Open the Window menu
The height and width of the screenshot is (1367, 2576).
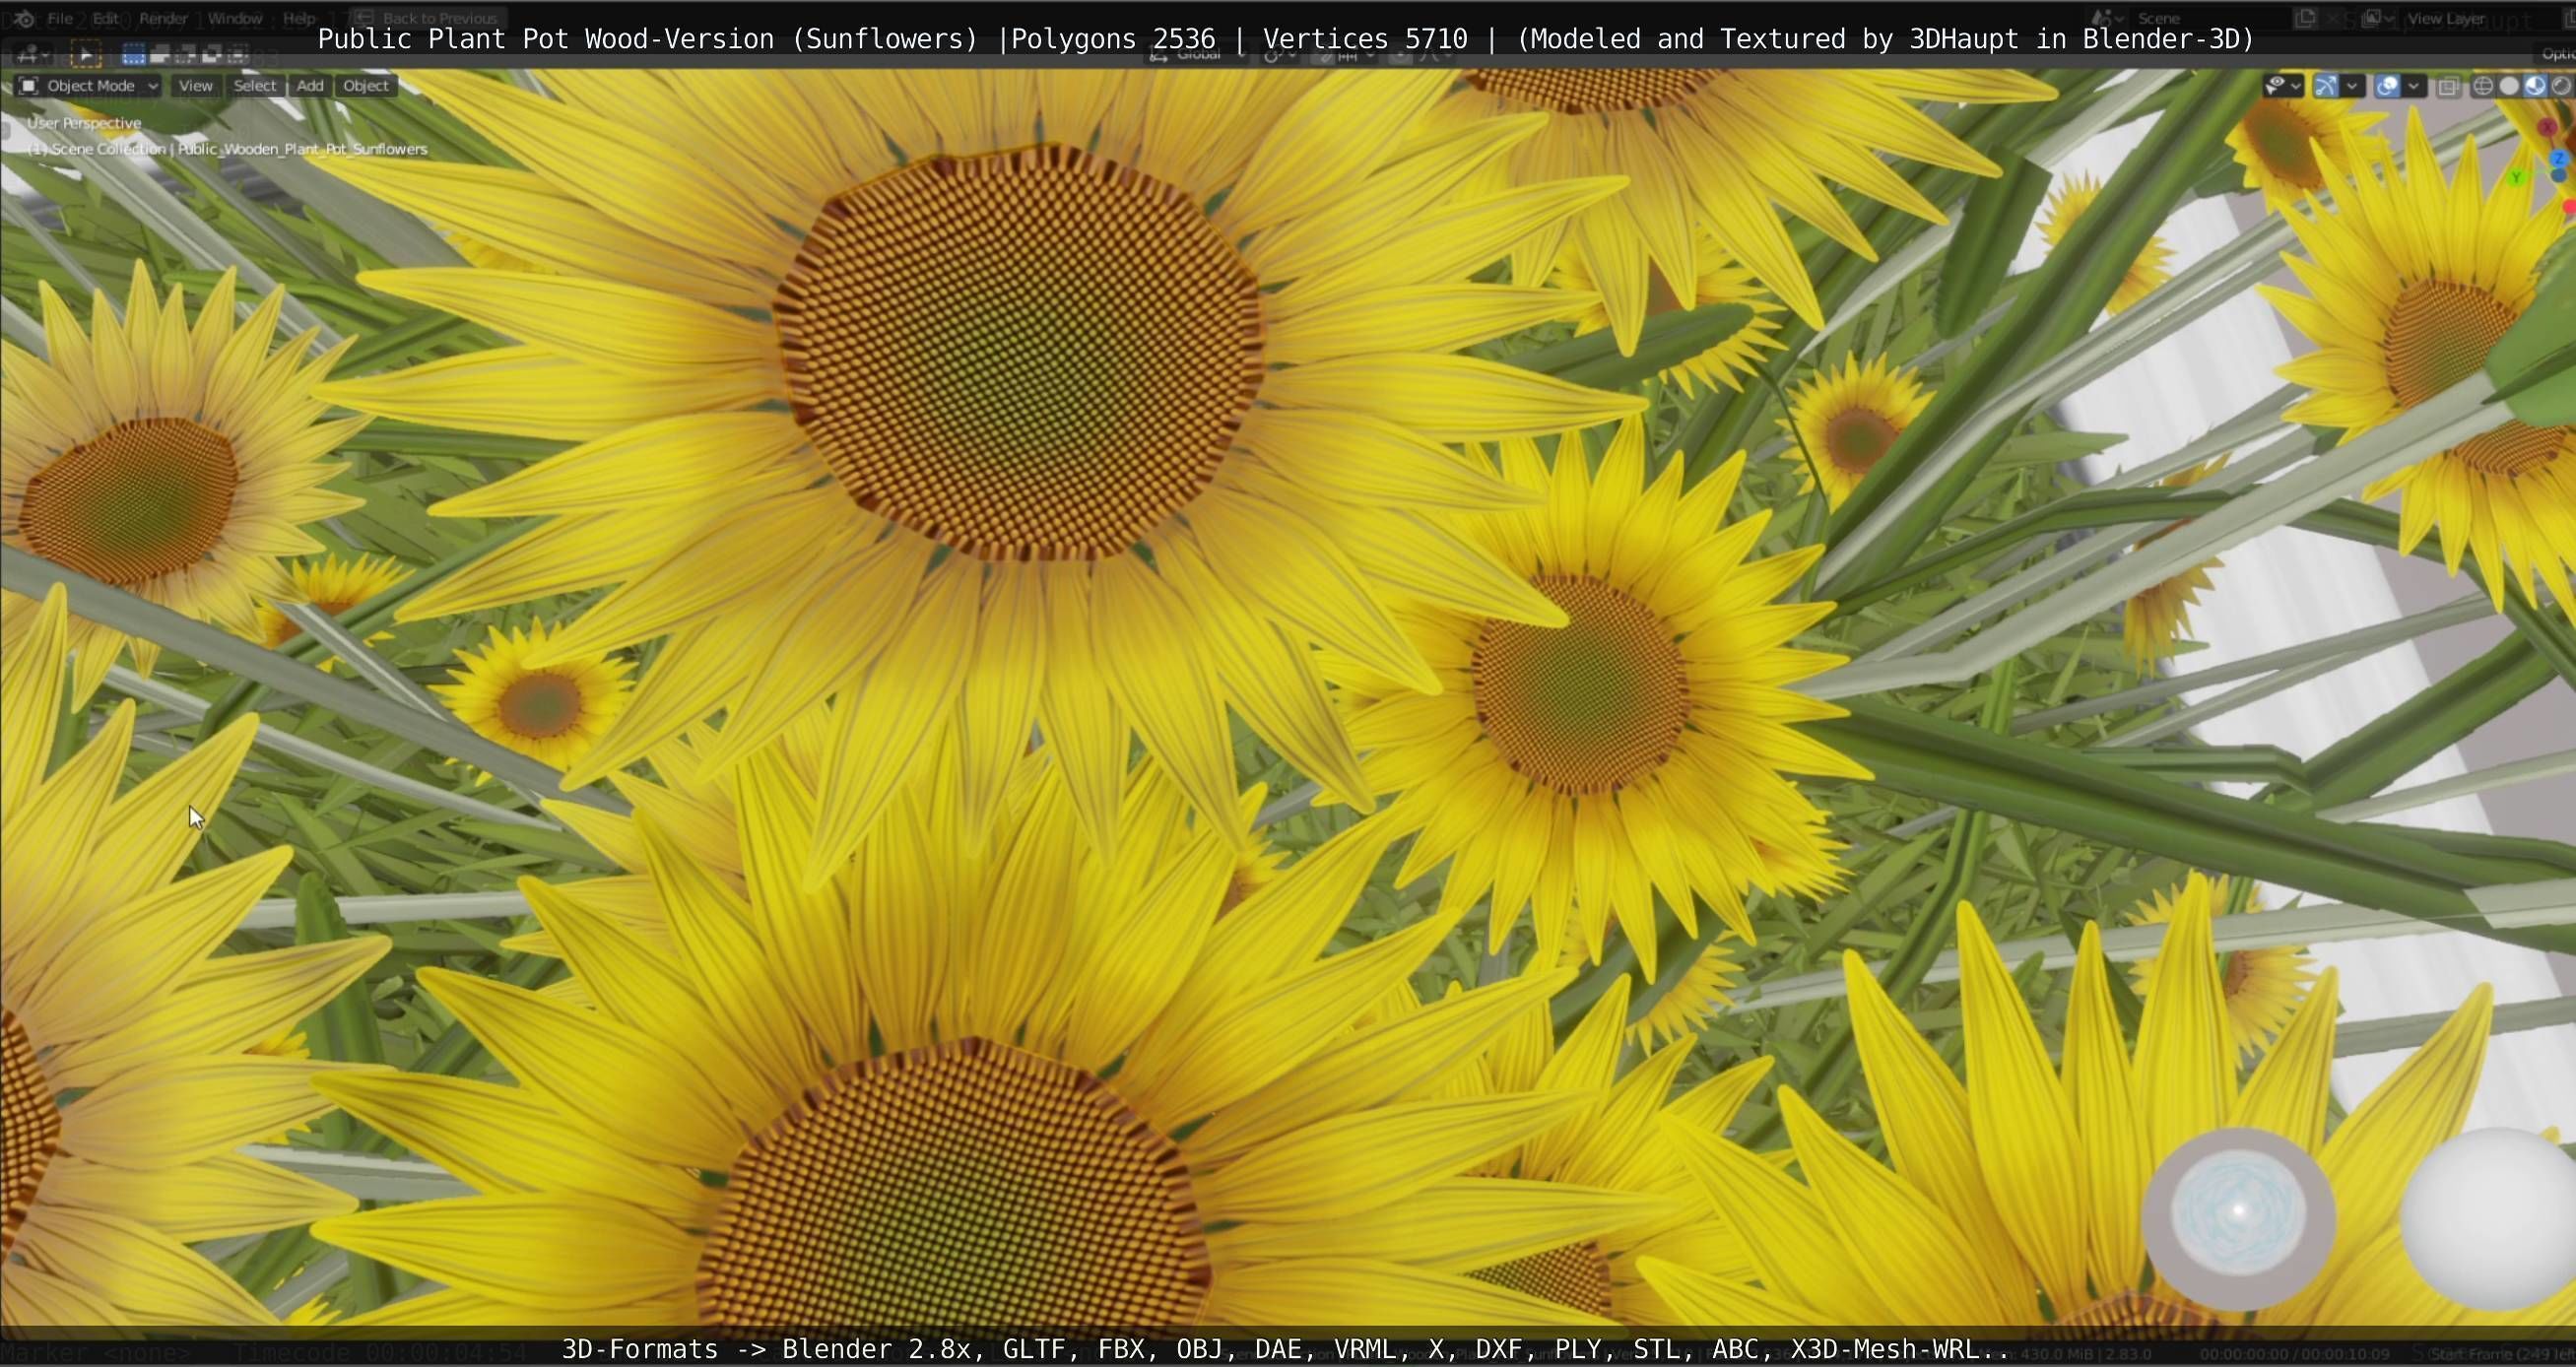point(235,18)
